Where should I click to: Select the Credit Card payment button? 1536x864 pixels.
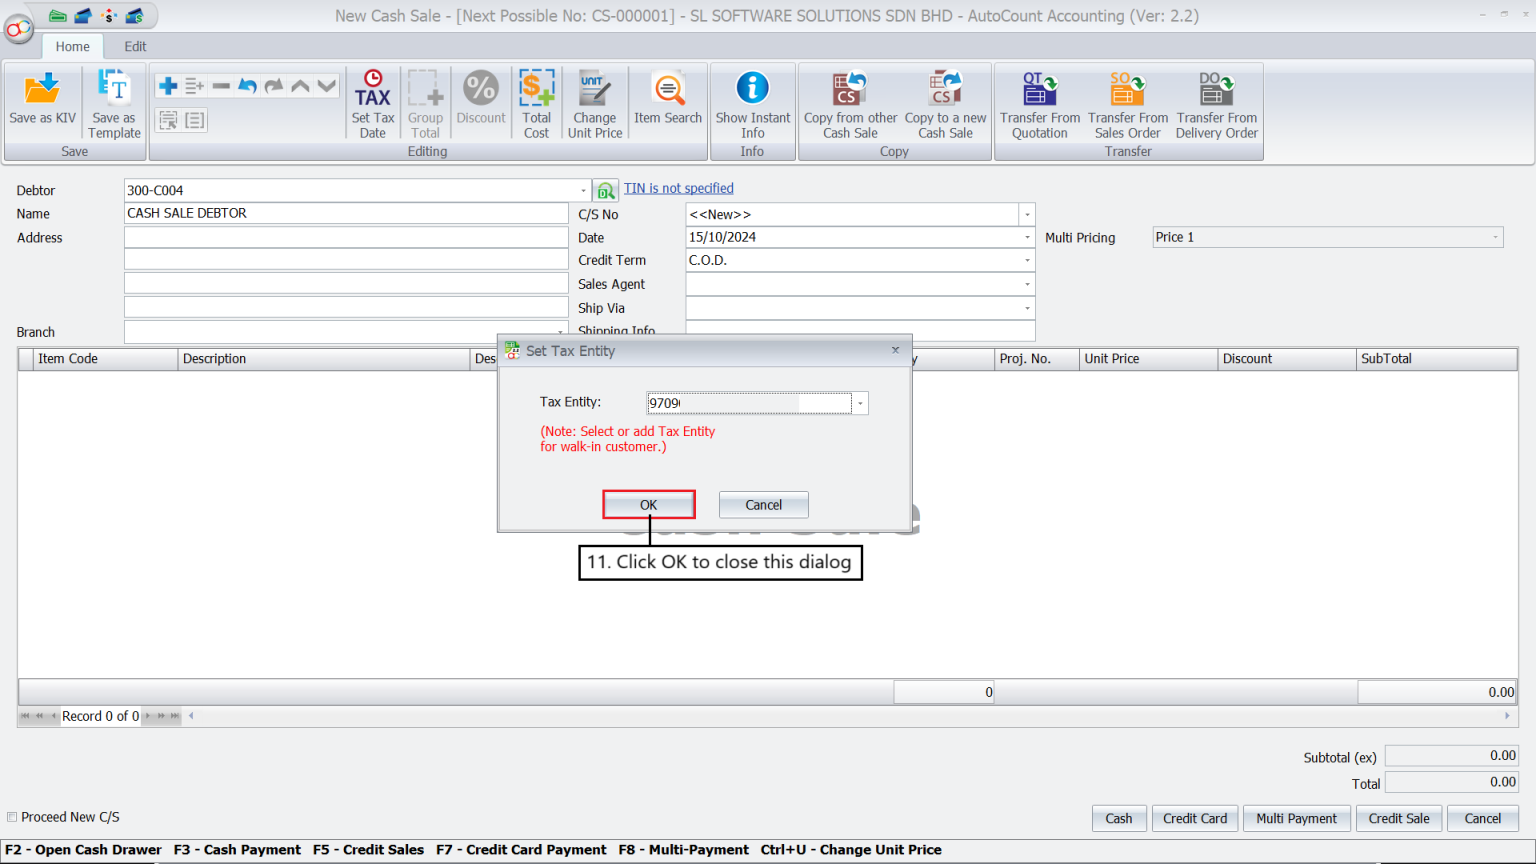(1195, 818)
